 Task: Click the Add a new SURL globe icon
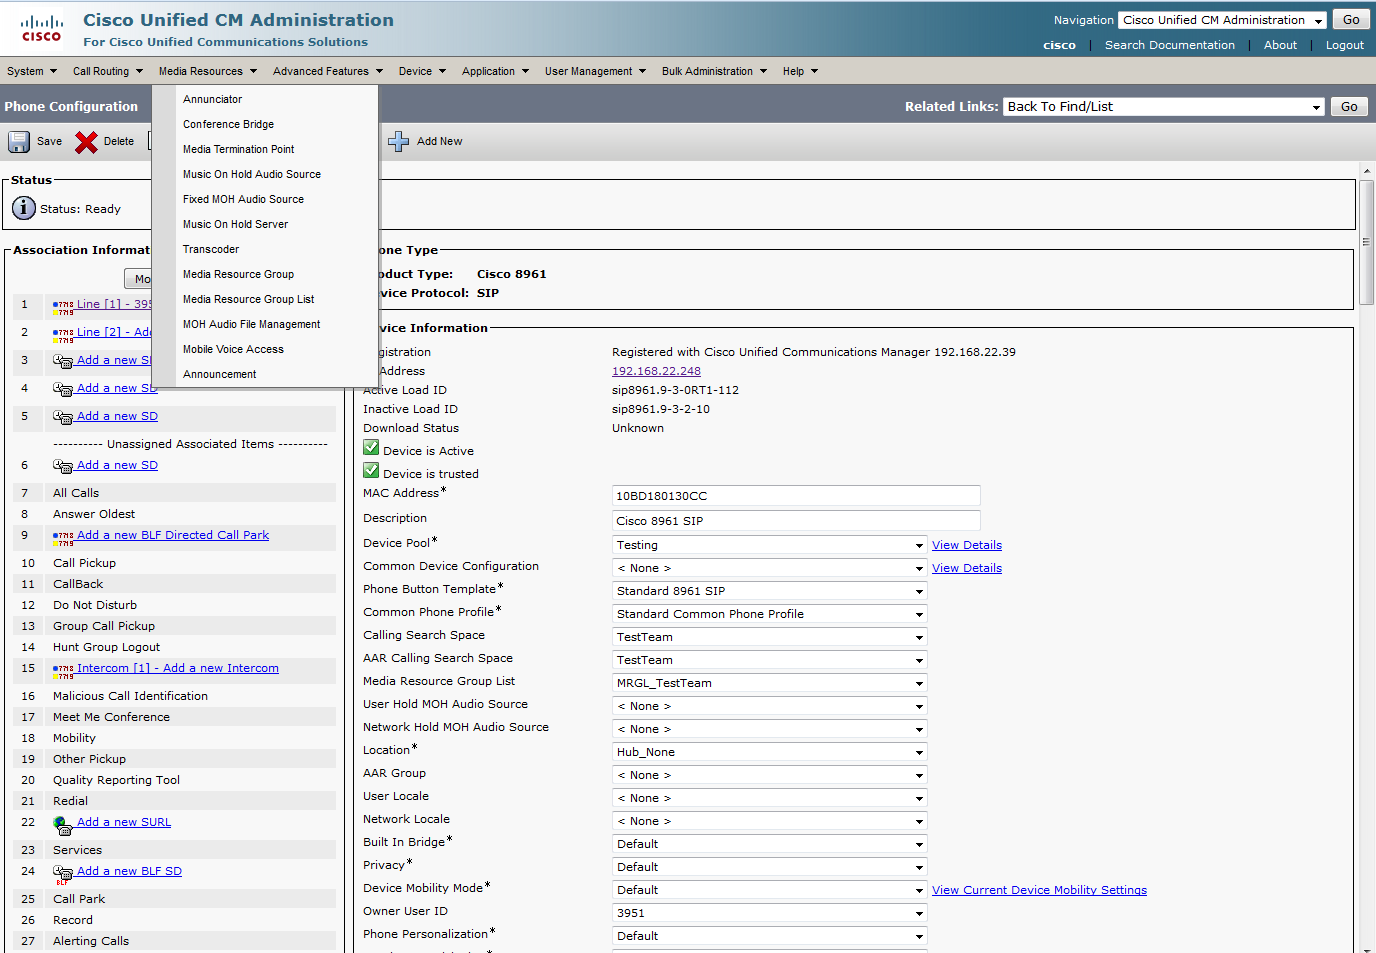(x=63, y=824)
